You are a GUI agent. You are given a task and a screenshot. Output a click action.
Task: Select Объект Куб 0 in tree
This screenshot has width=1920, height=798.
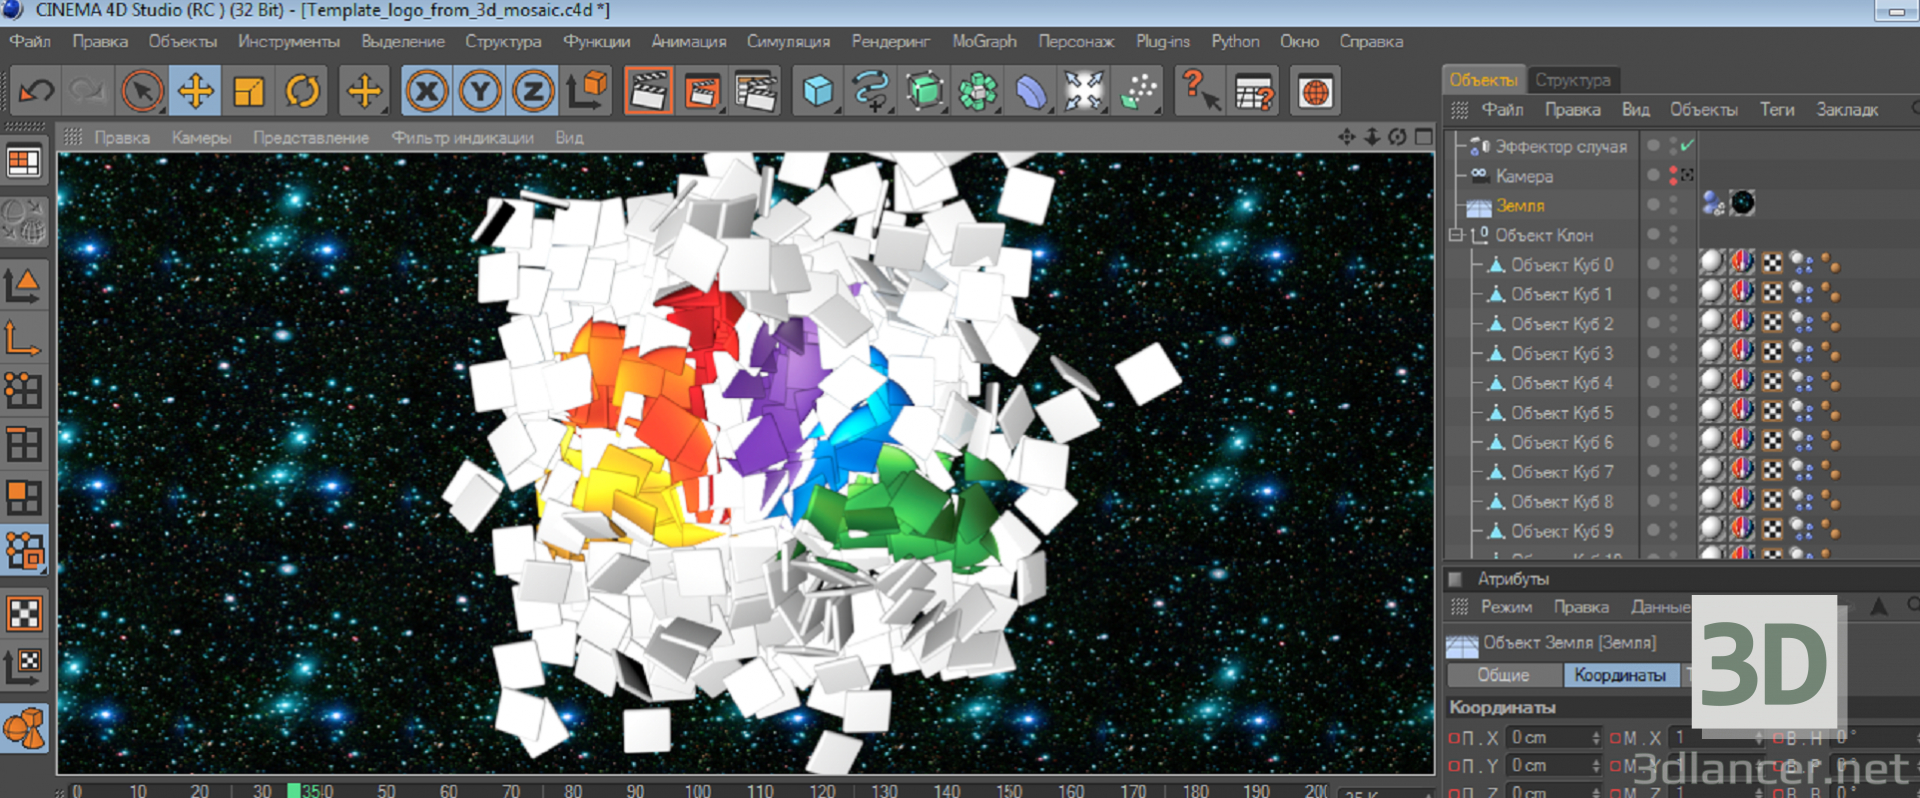(1562, 265)
